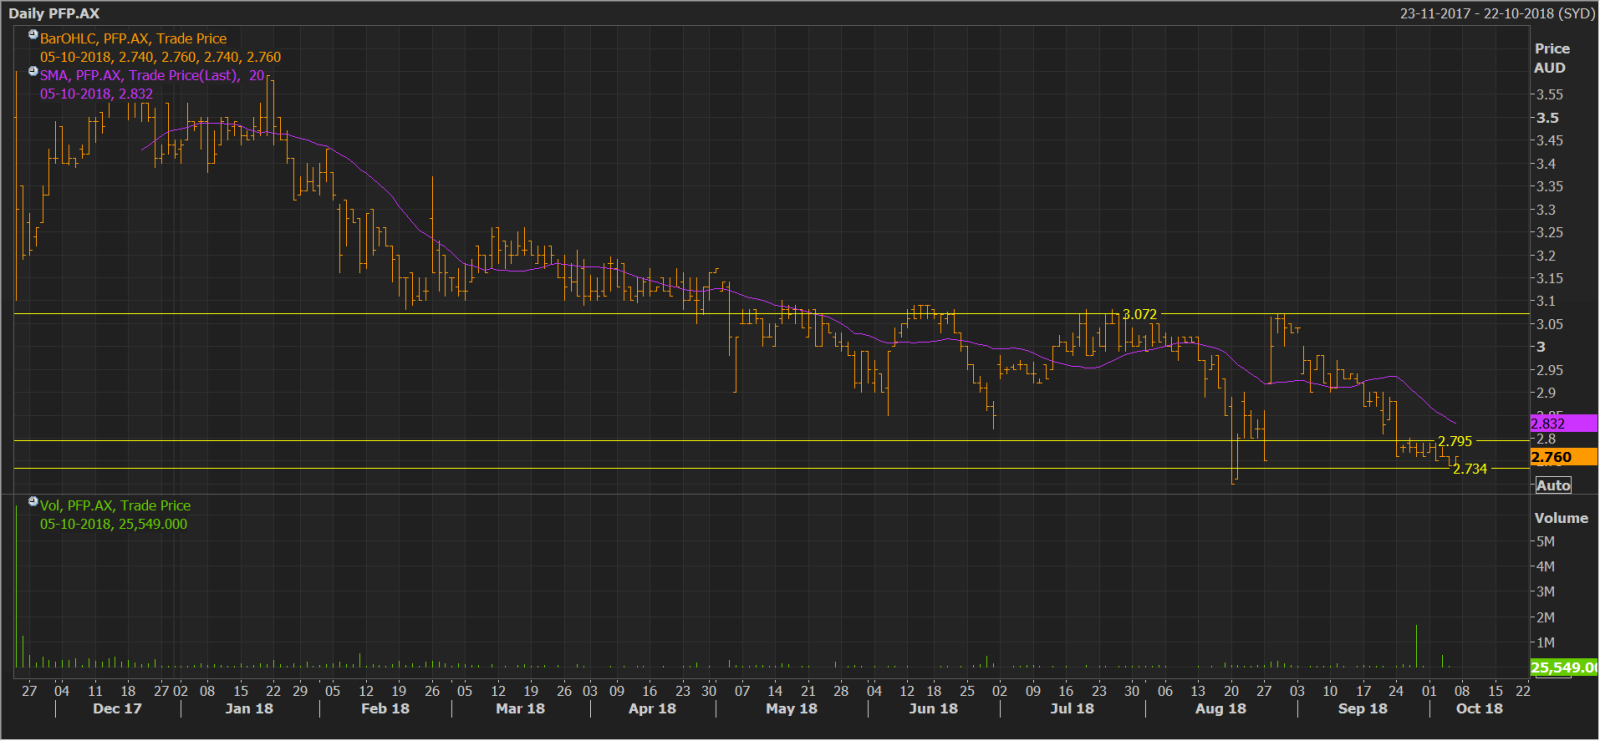Click the 'Mar 18' month label
The width and height of the screenshot is (1600, 741).
click(520, 708)
